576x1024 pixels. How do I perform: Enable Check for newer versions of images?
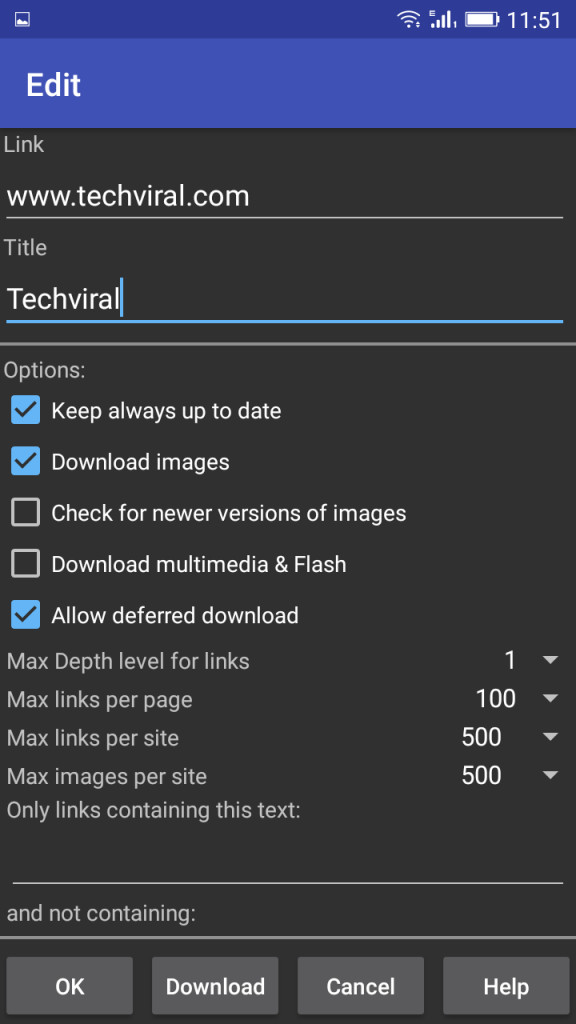click(24, 512)
